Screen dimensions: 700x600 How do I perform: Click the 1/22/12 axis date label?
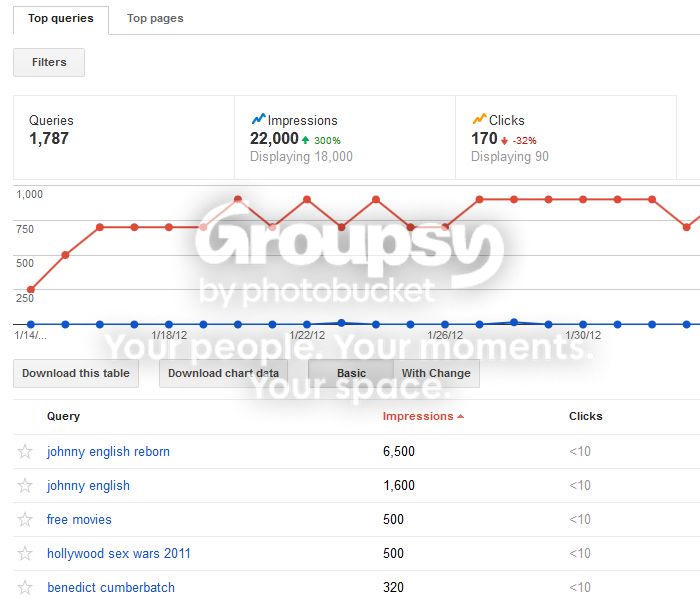click(x=307, y=335)
